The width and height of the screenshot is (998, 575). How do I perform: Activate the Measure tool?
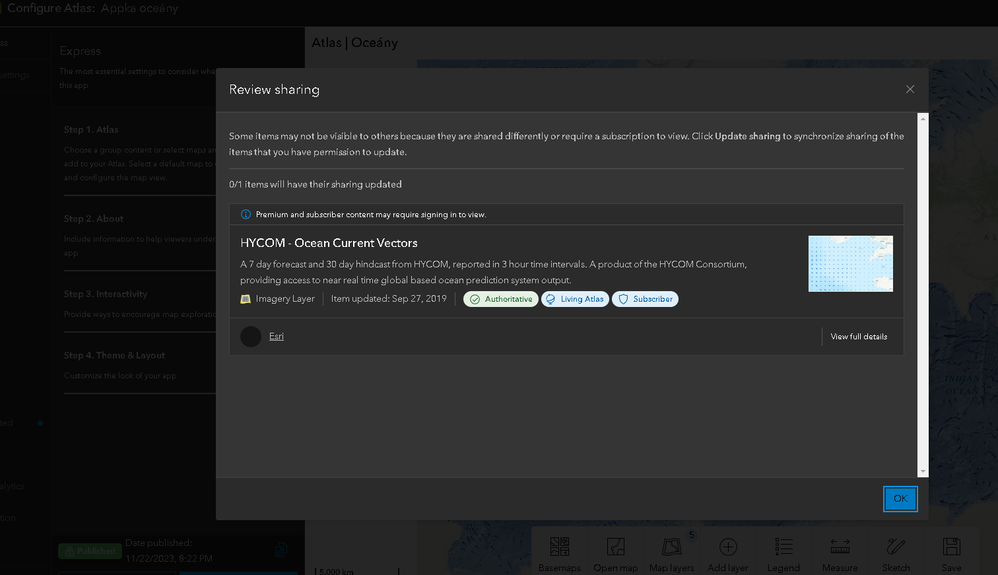(x=840, y=554)
